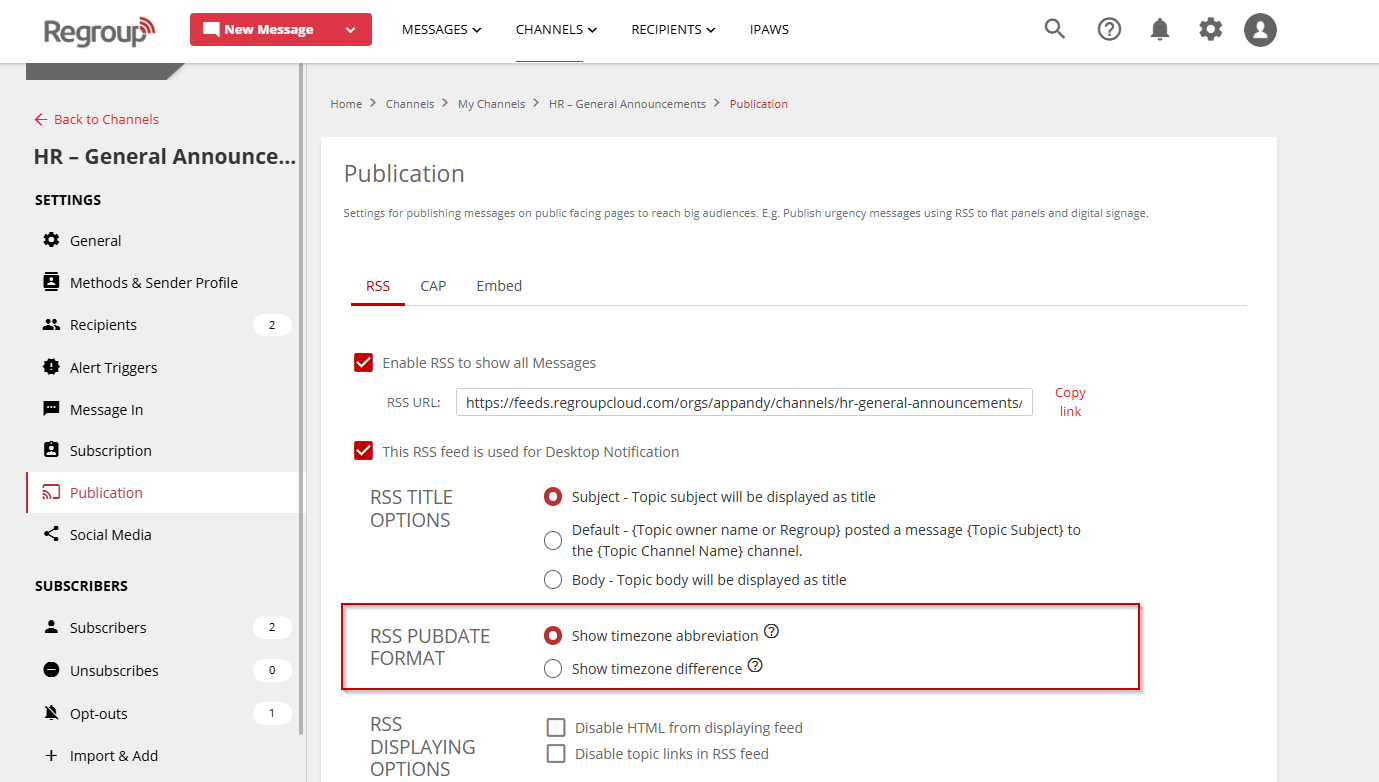
Task: Show help for timezone abbreviation option
Action: (x=771, y=632)
